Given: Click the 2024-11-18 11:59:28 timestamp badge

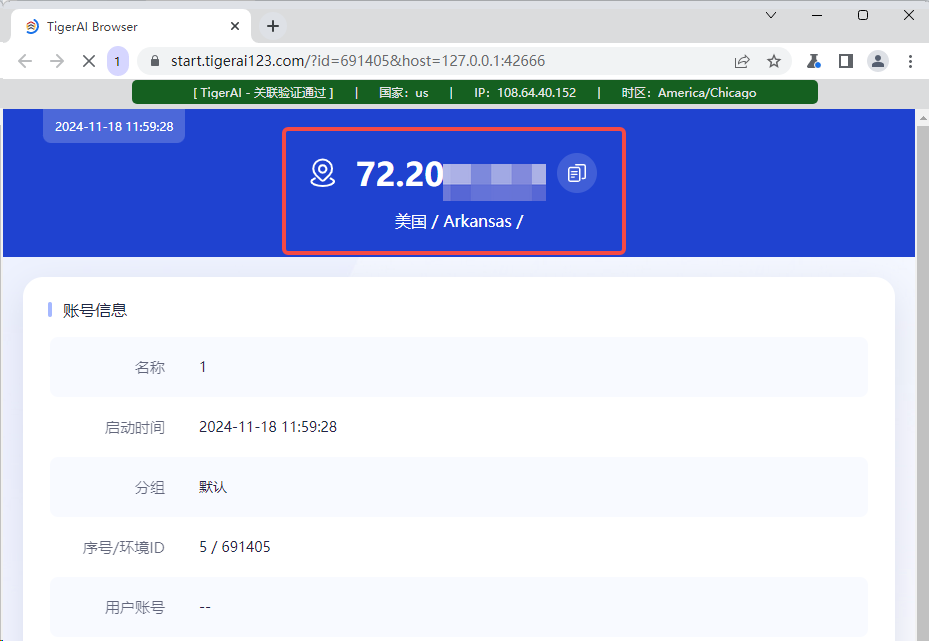Looking at the screenshot, I should coord(114,126).
